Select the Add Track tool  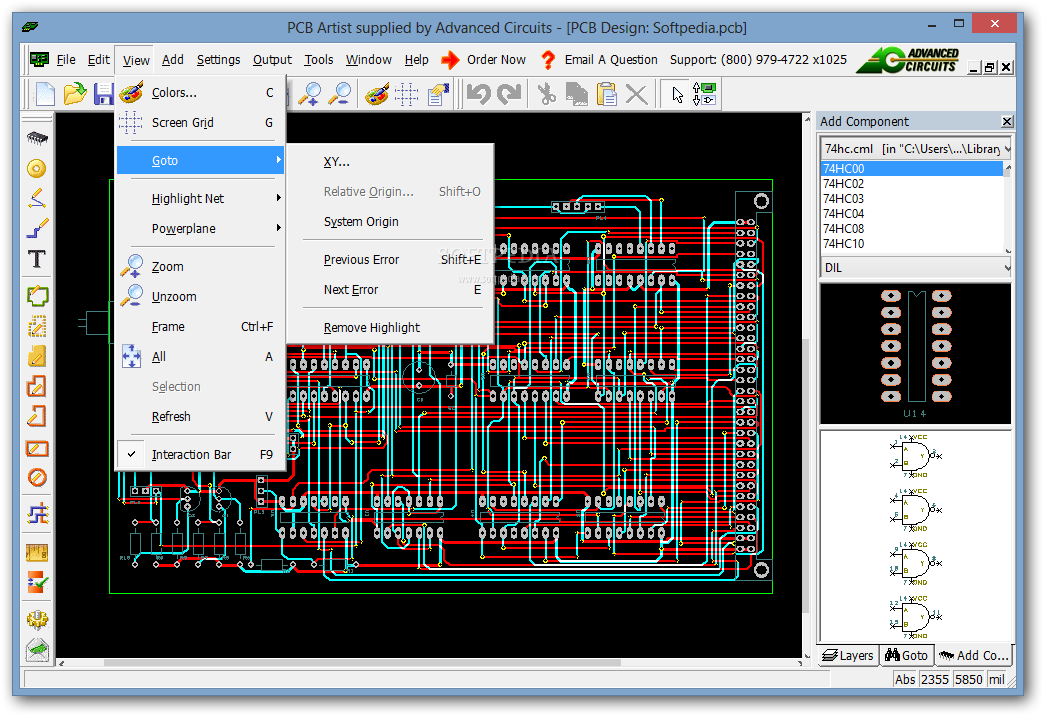37,228
